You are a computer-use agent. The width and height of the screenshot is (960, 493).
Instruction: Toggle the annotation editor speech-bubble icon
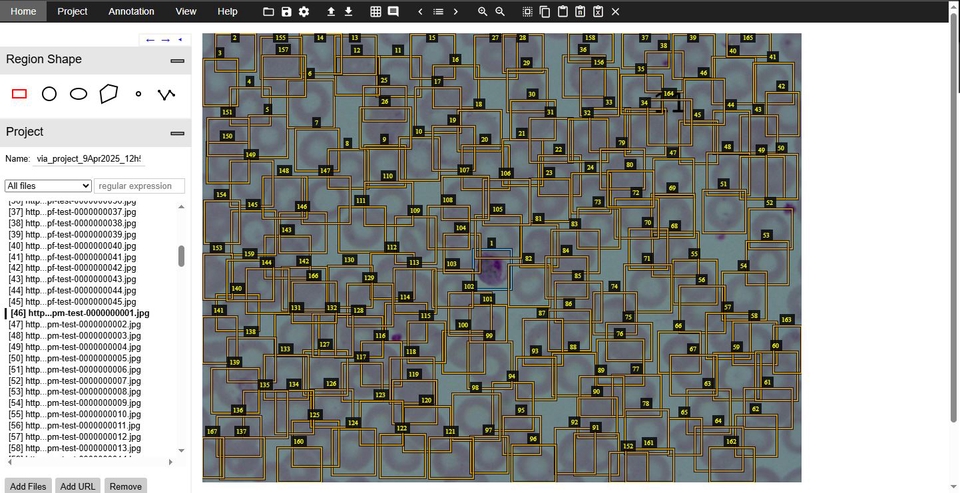point(393,12)
